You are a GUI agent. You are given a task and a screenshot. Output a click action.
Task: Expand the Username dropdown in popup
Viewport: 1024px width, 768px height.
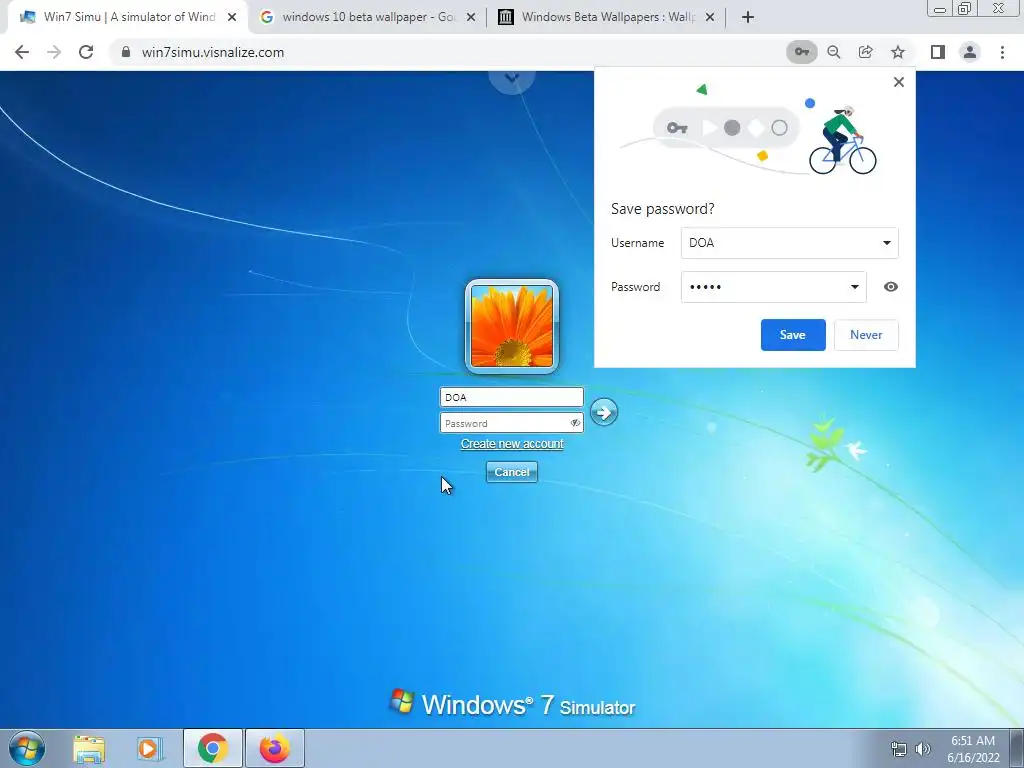886,243
